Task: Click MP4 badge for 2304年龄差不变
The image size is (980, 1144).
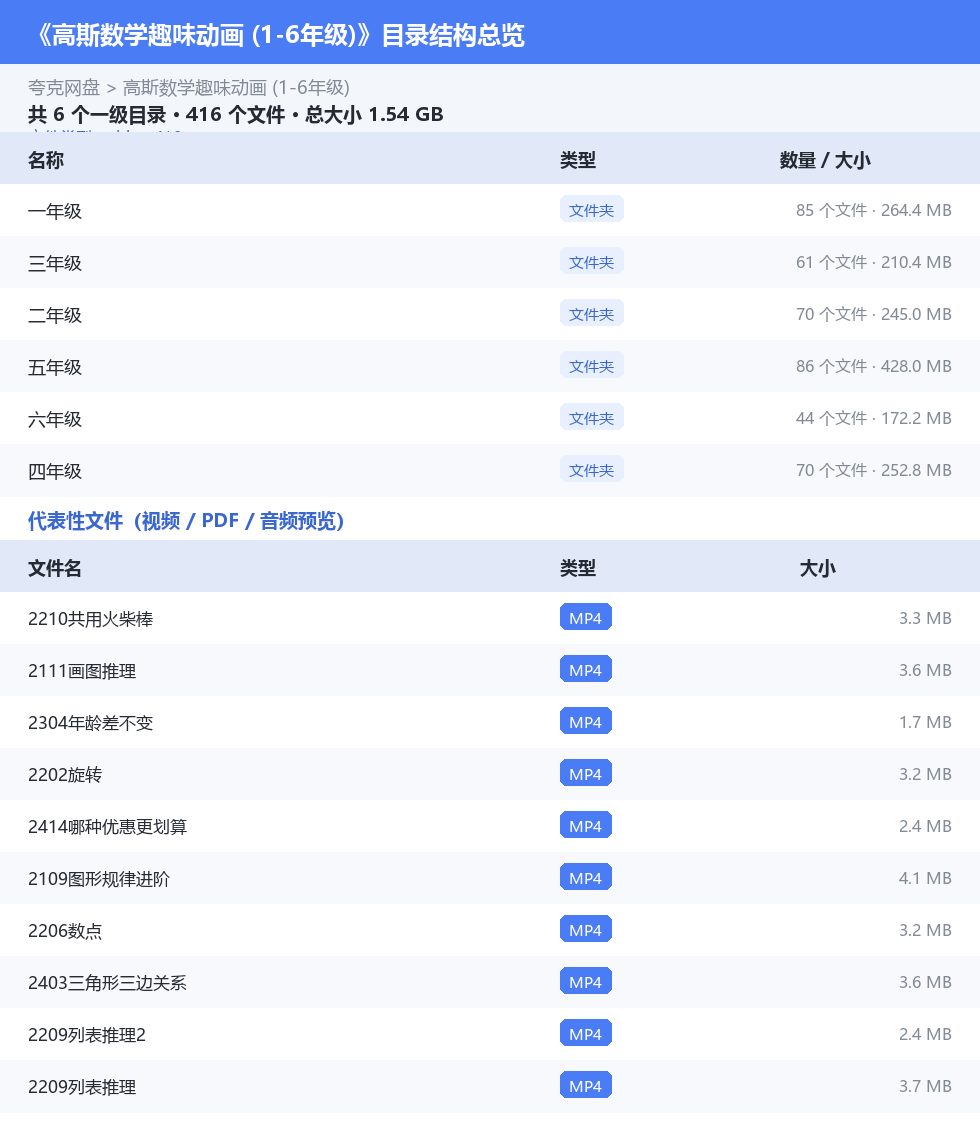Action: coord(586,722)
